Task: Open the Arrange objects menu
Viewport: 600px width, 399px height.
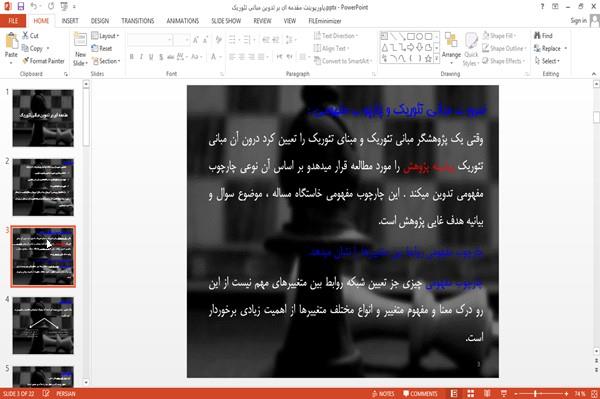Action: click(x=451, y=49)
